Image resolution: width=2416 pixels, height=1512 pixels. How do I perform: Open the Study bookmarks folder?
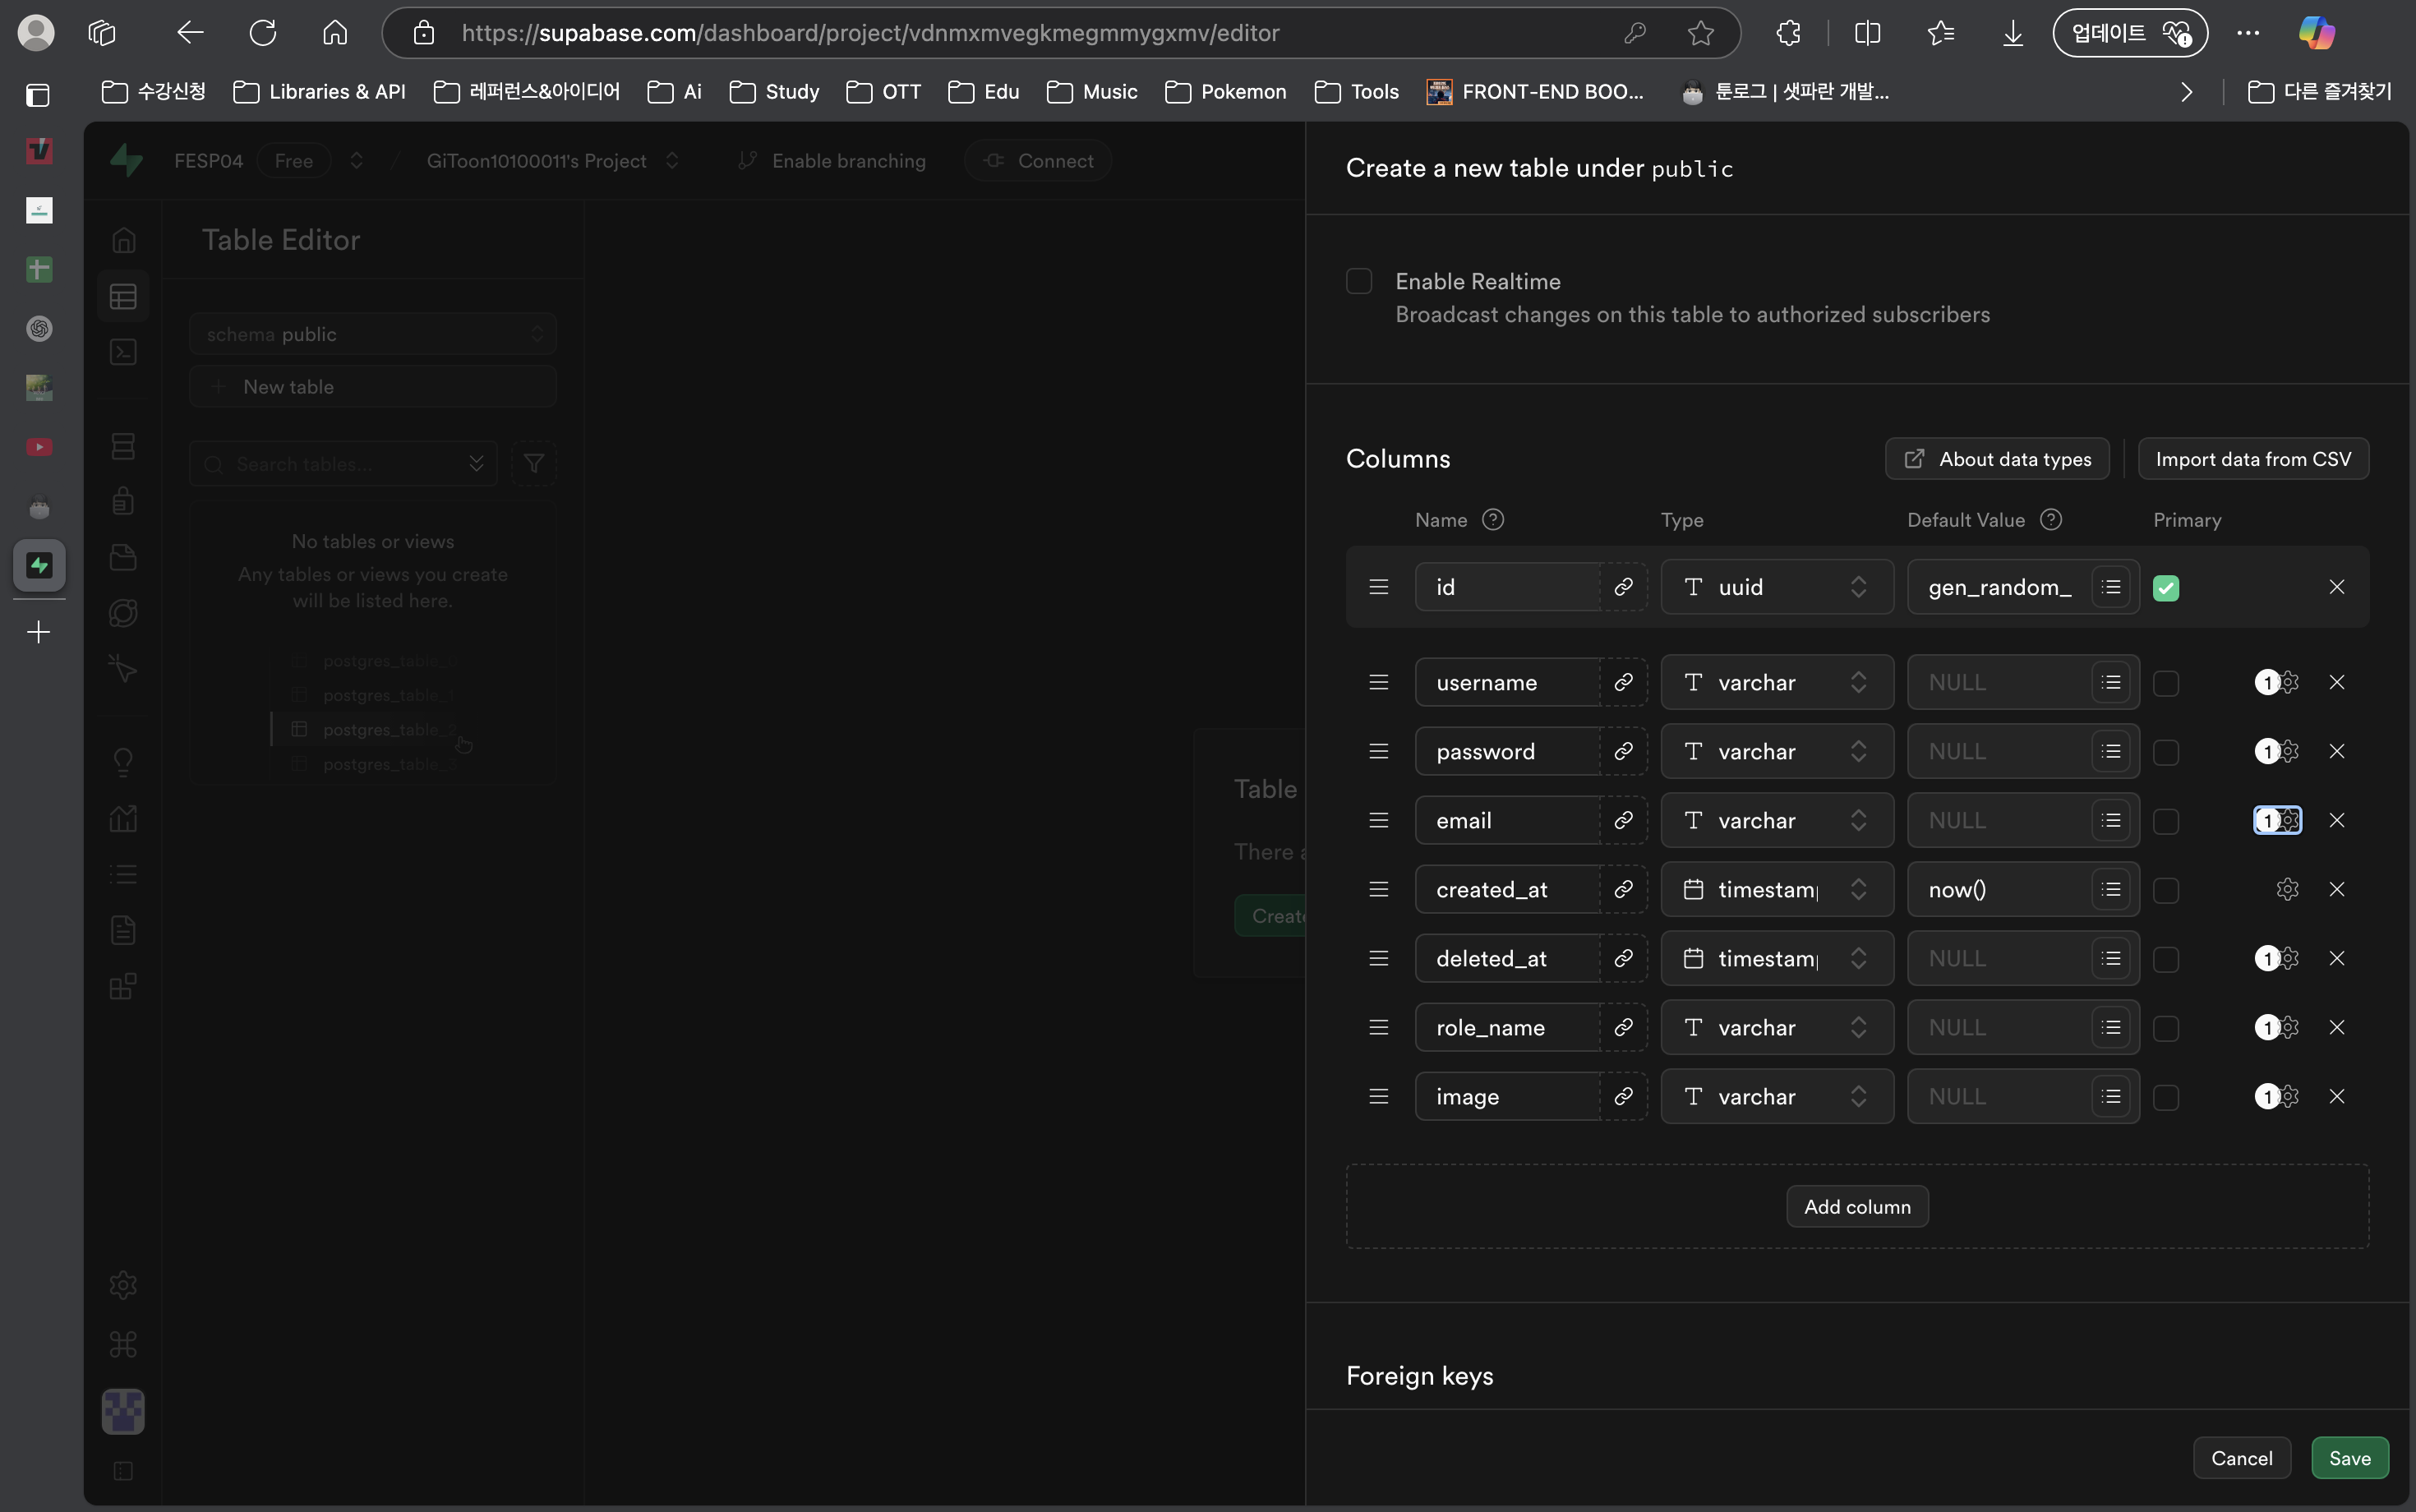coord(775,92)
